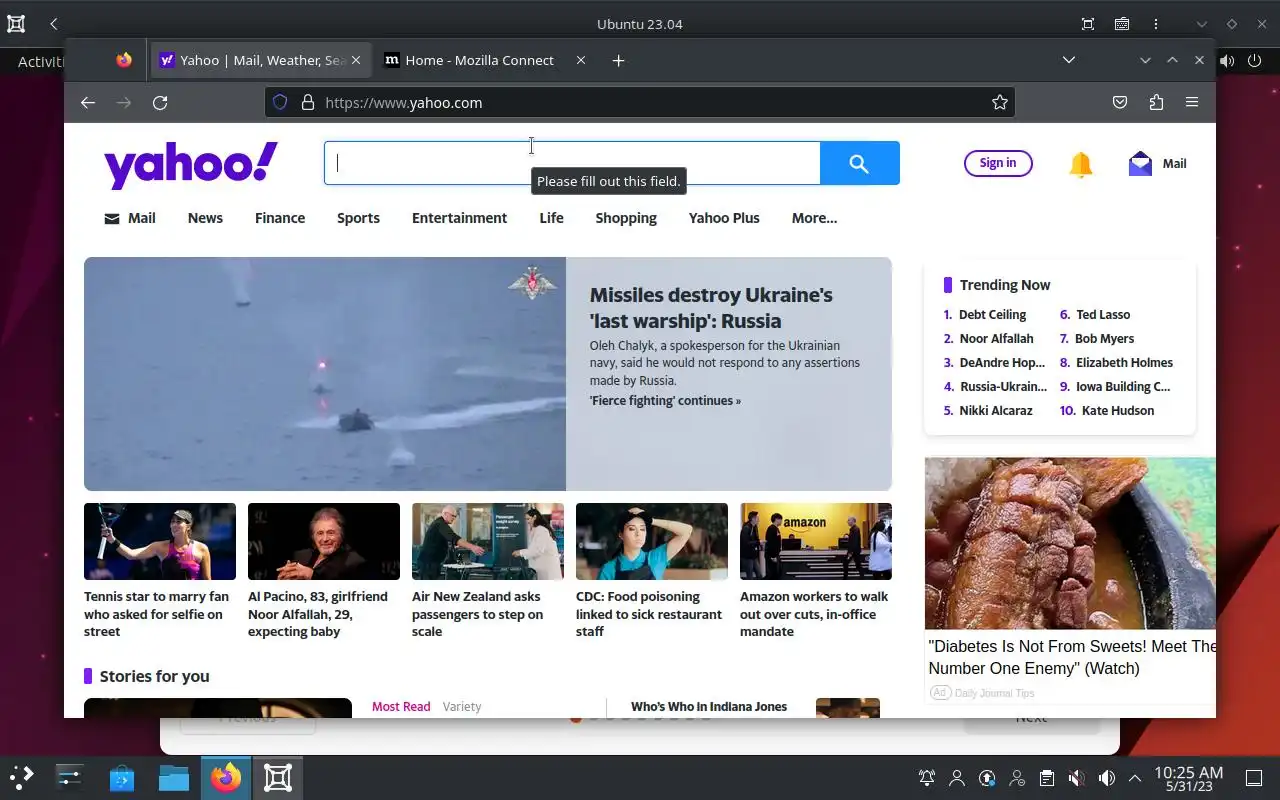The image size is (1280, 800).
Task: Open the Tennis star story thumbnail
Action: pos(160,541)
